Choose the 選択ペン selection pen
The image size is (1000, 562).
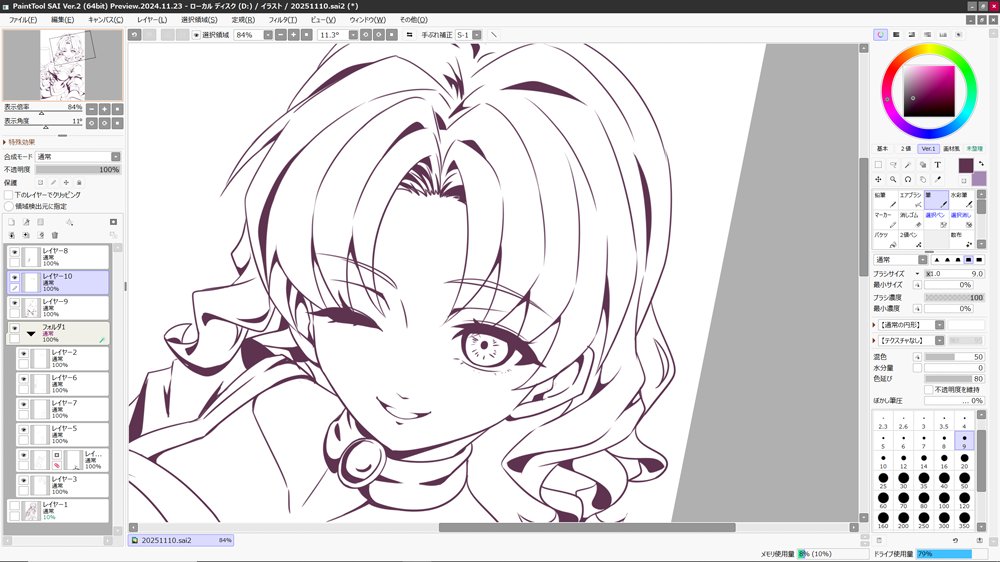936,219
